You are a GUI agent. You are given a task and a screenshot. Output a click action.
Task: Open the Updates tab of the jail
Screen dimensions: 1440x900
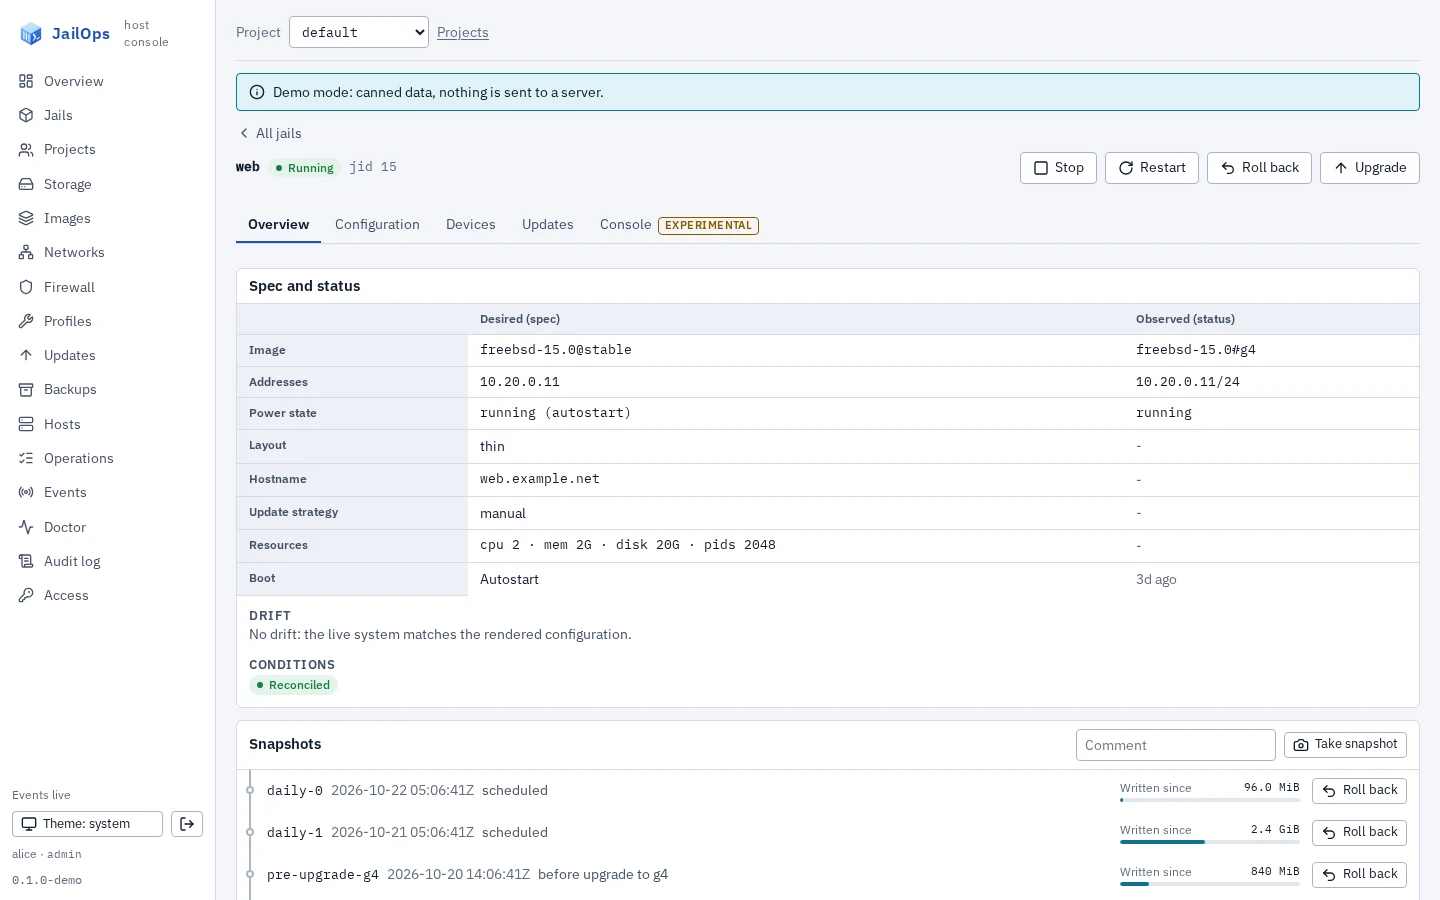click(x=548, y=225)
